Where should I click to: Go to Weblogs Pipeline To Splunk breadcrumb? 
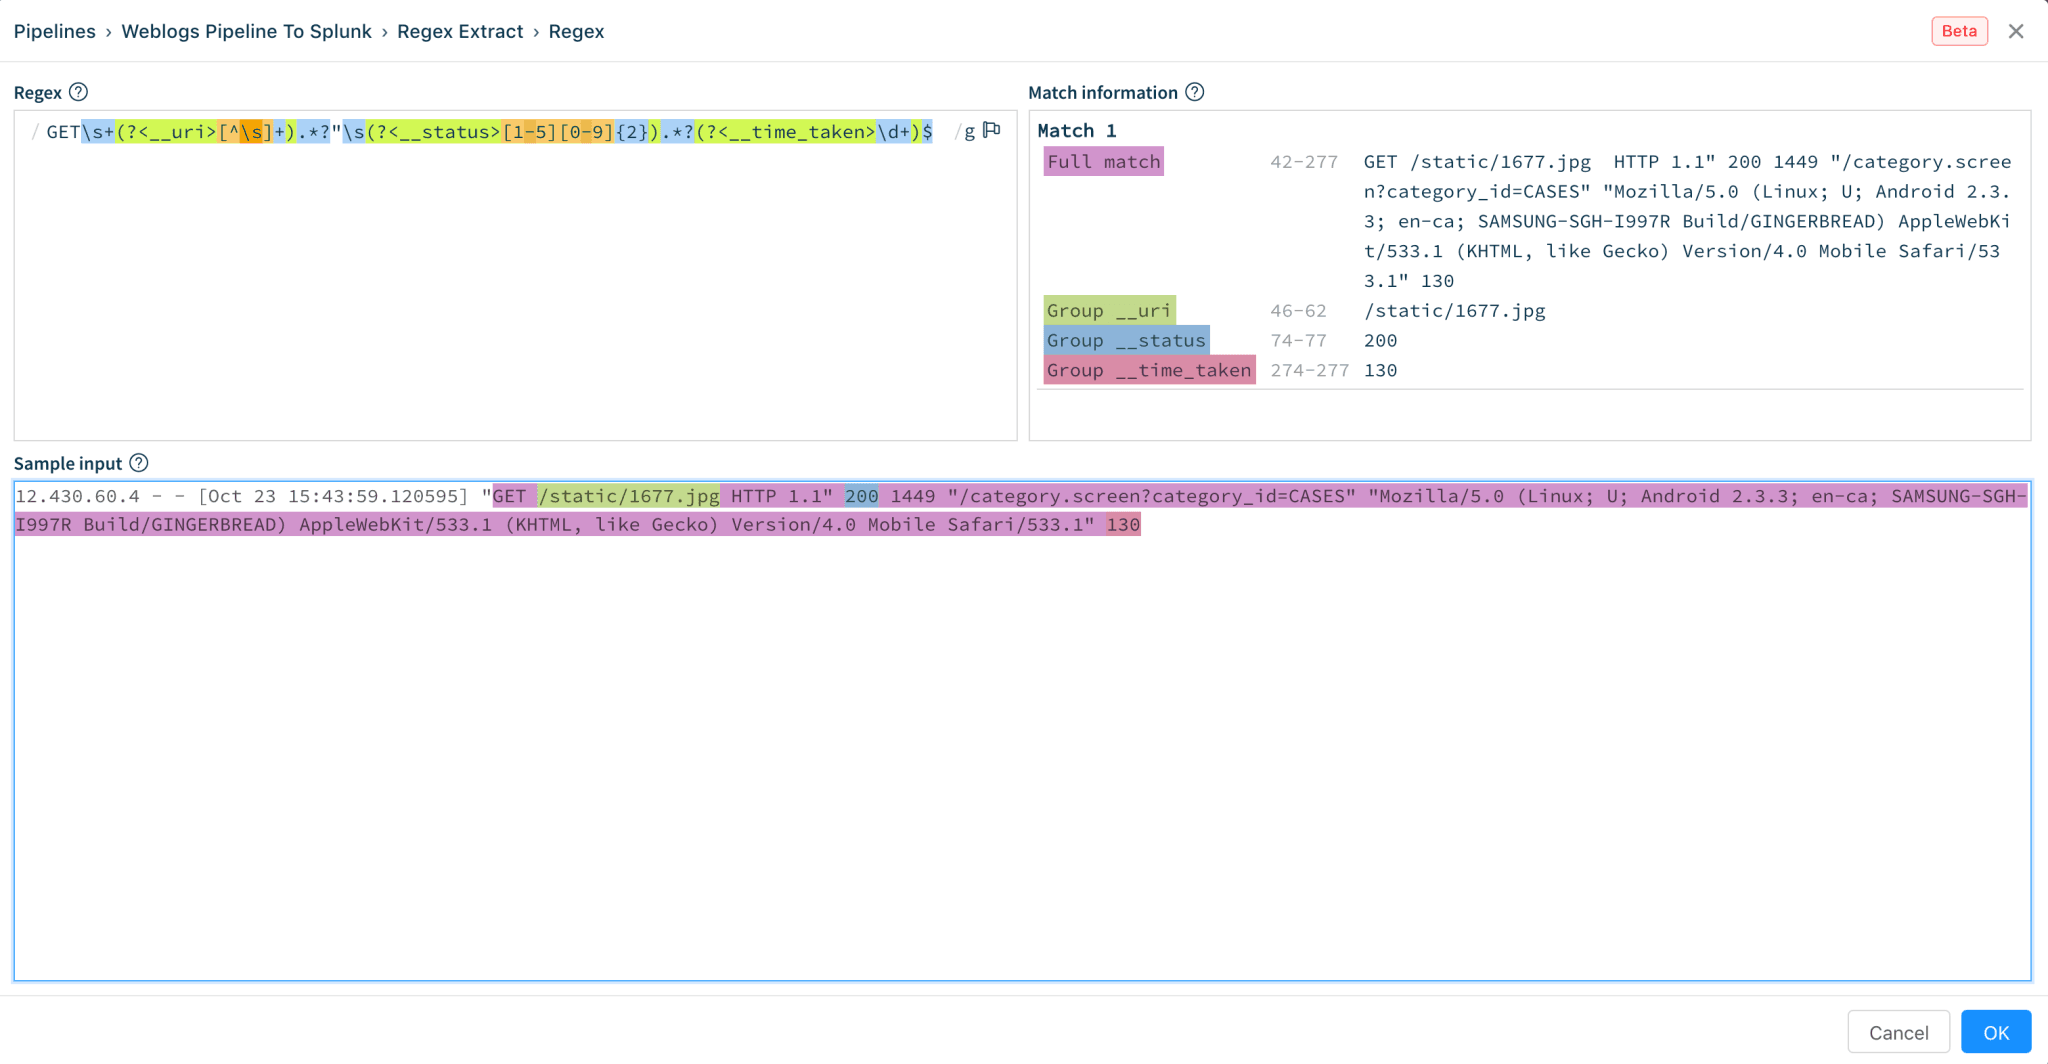[x=246, y=31]
